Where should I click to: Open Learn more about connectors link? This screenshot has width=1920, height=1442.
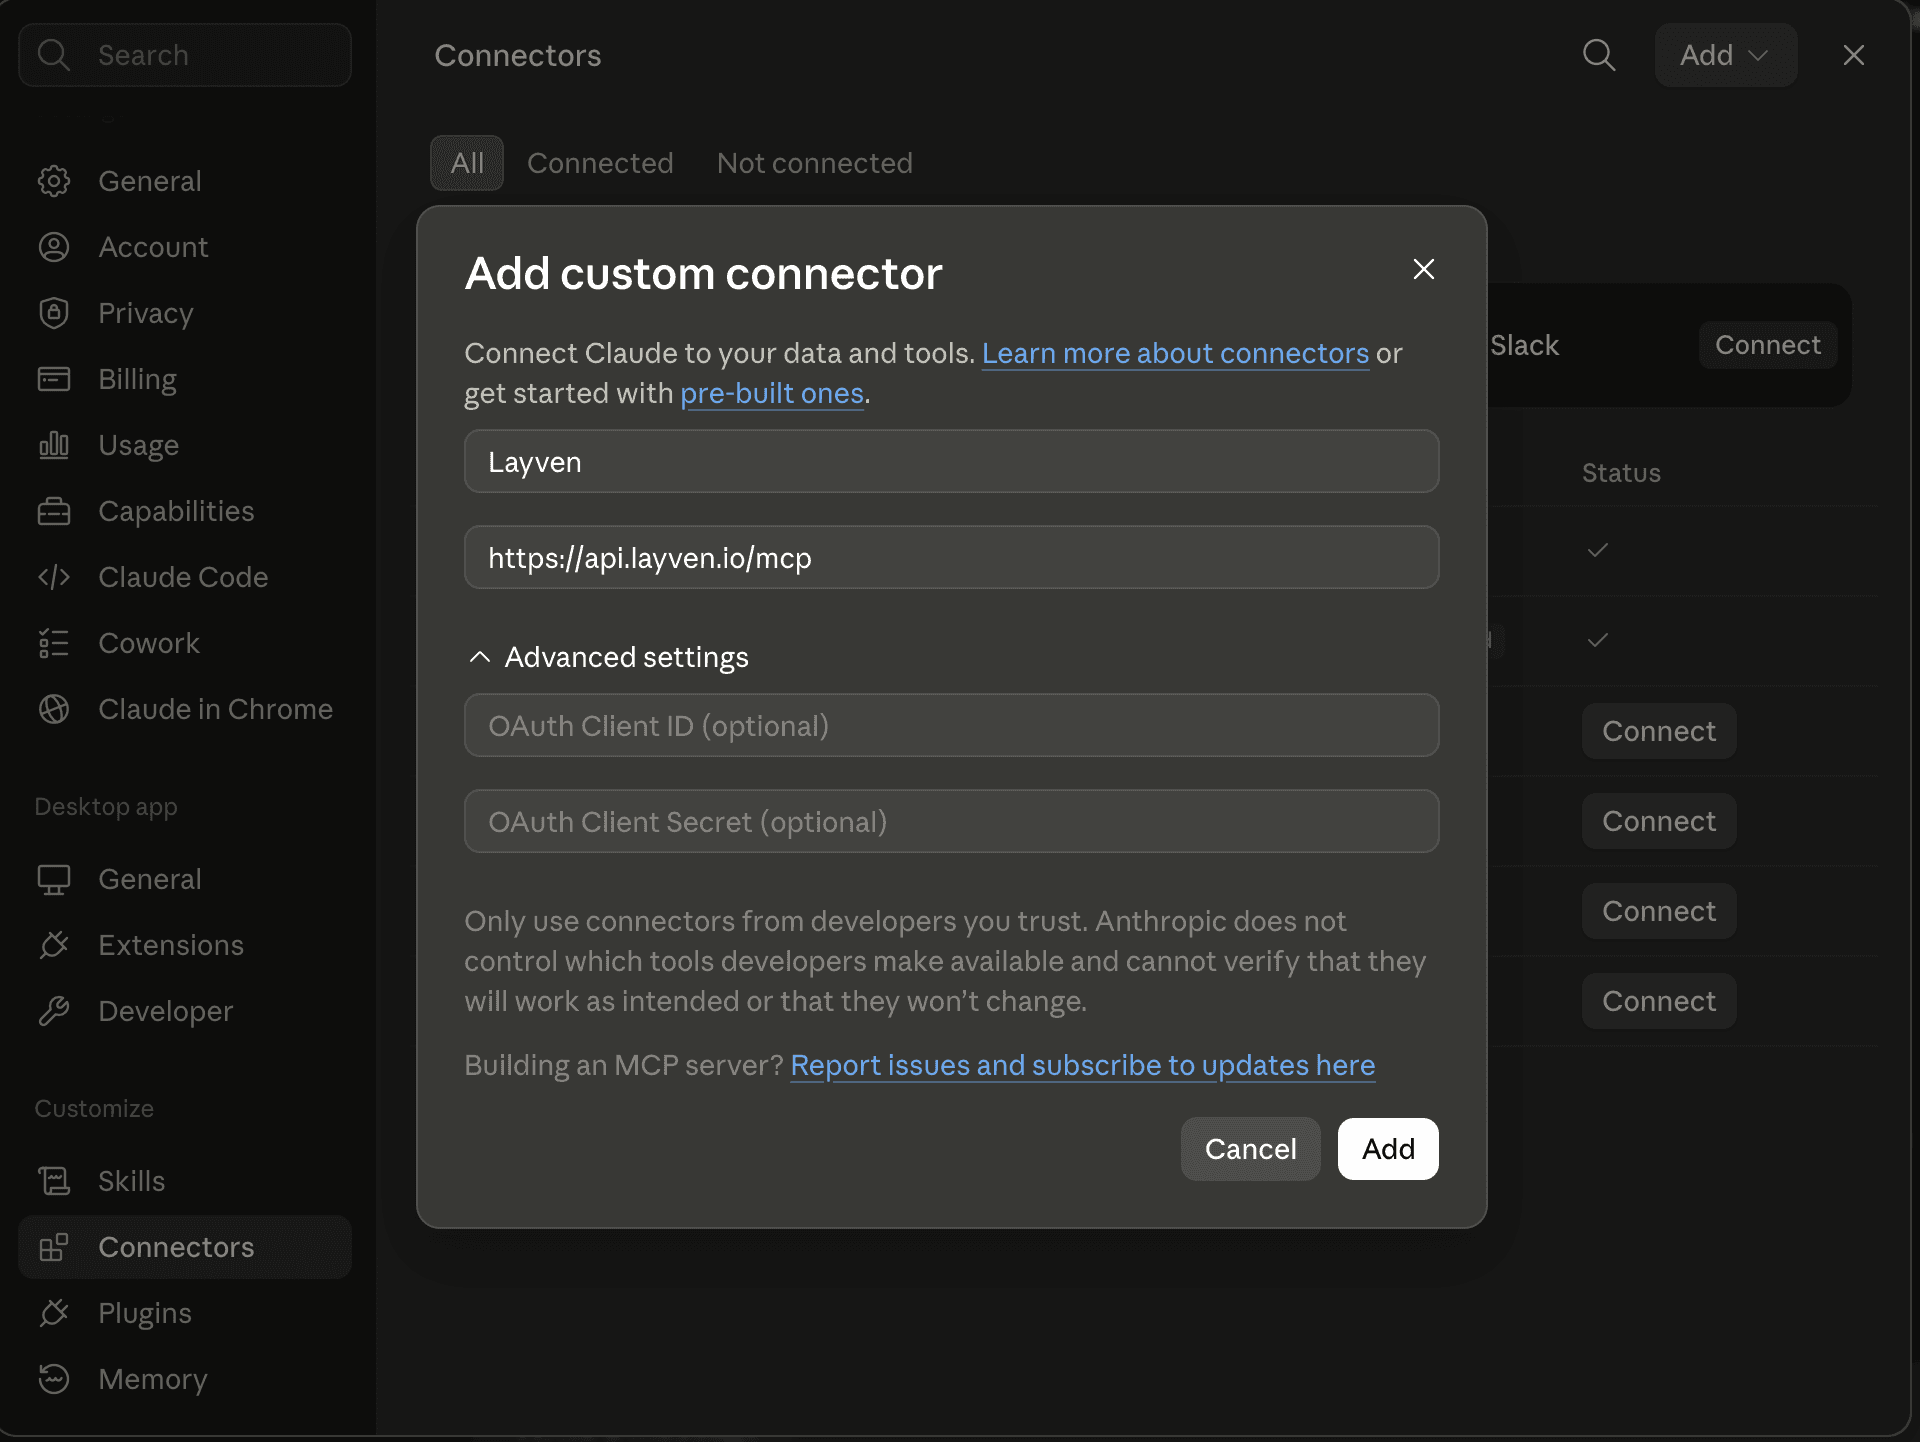pyautogui.click(x=1175, y=353)
